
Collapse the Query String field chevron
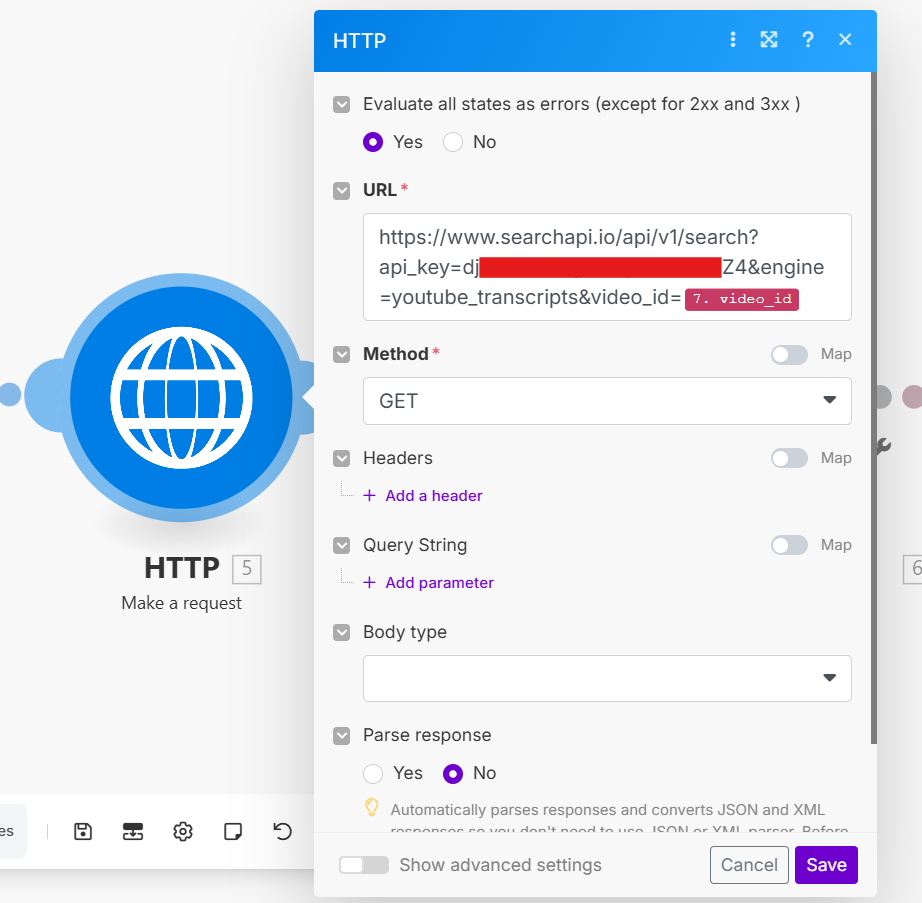click(x=342, y=545)
